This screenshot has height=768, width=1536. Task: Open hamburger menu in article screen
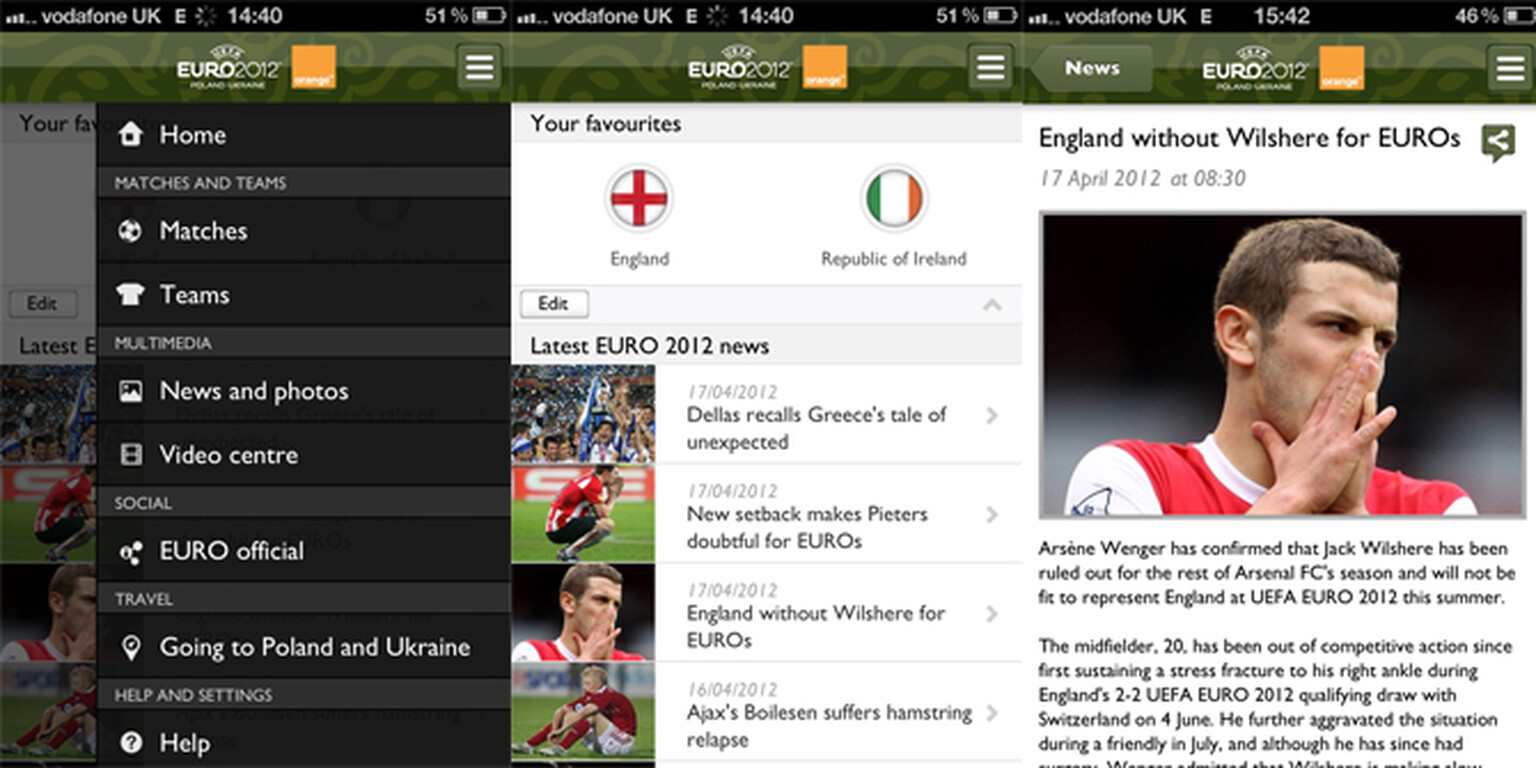point(1509,68)
